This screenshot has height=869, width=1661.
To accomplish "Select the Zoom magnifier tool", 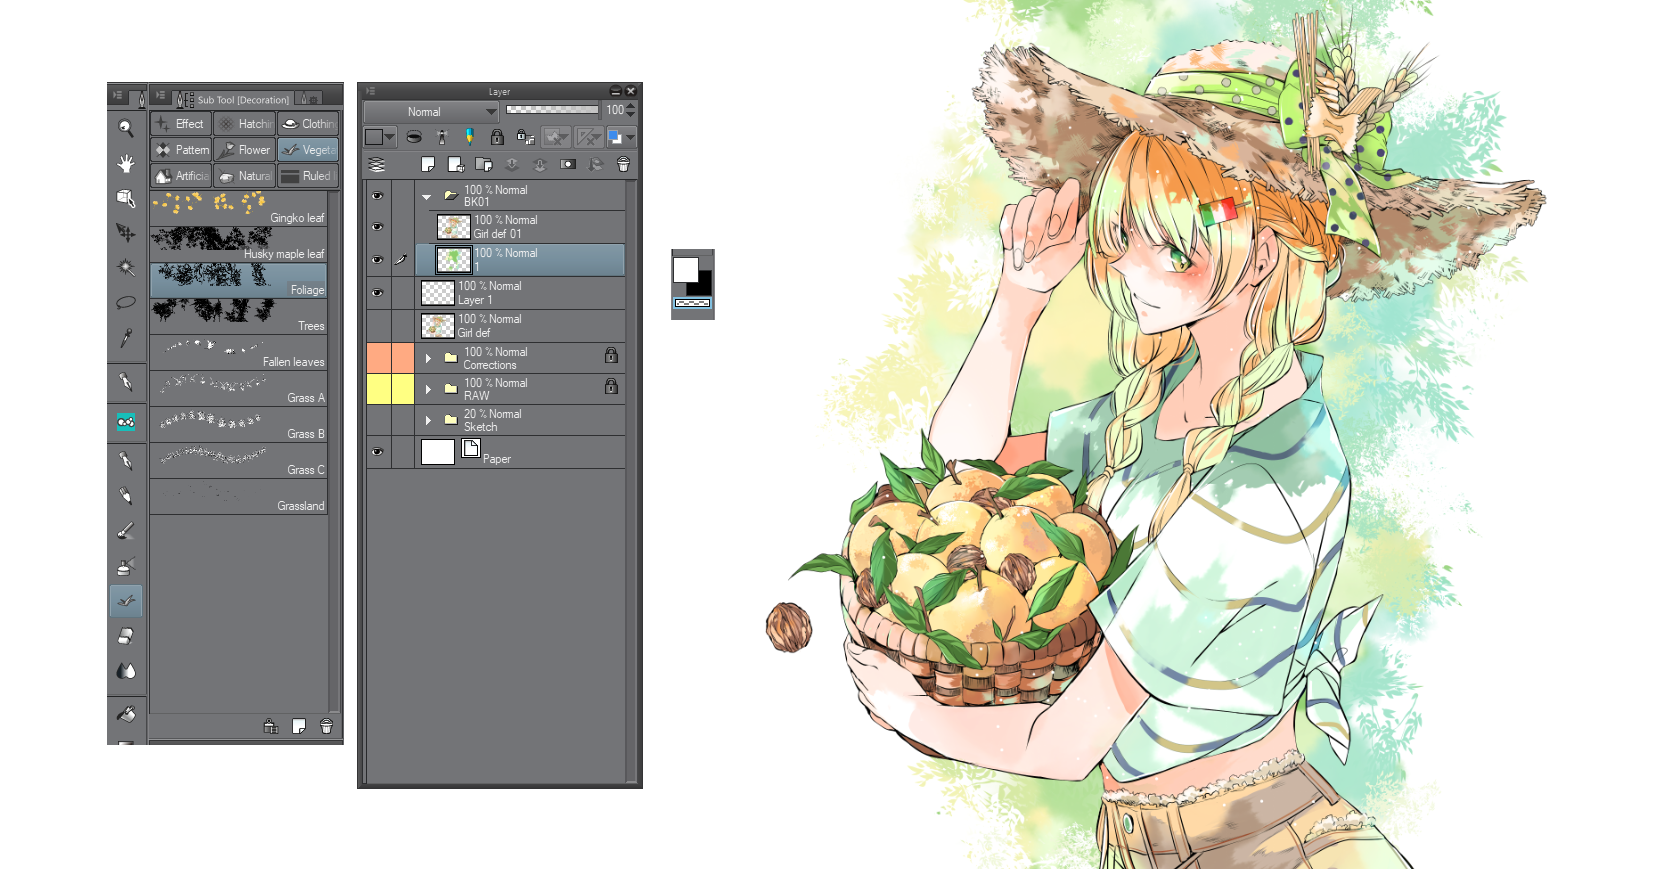I will 126,128.
